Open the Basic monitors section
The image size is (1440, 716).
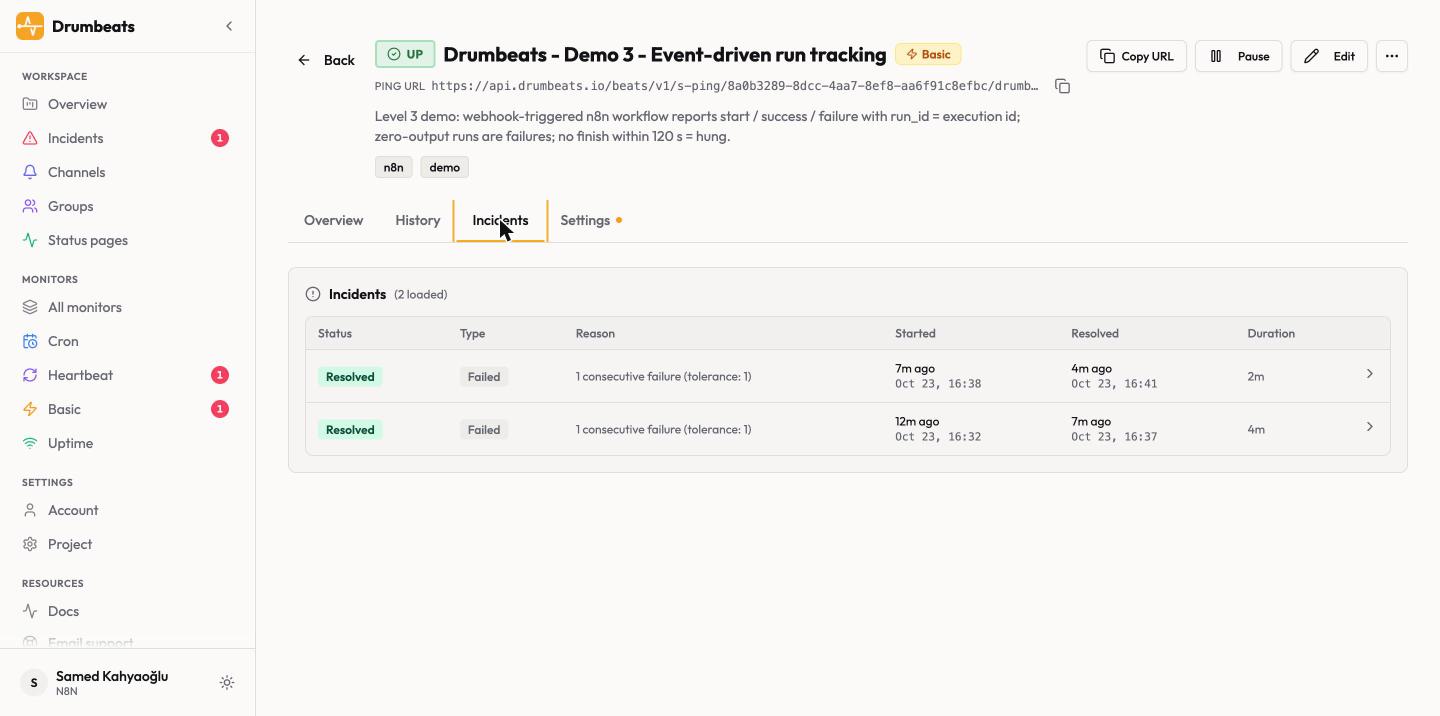64,409
